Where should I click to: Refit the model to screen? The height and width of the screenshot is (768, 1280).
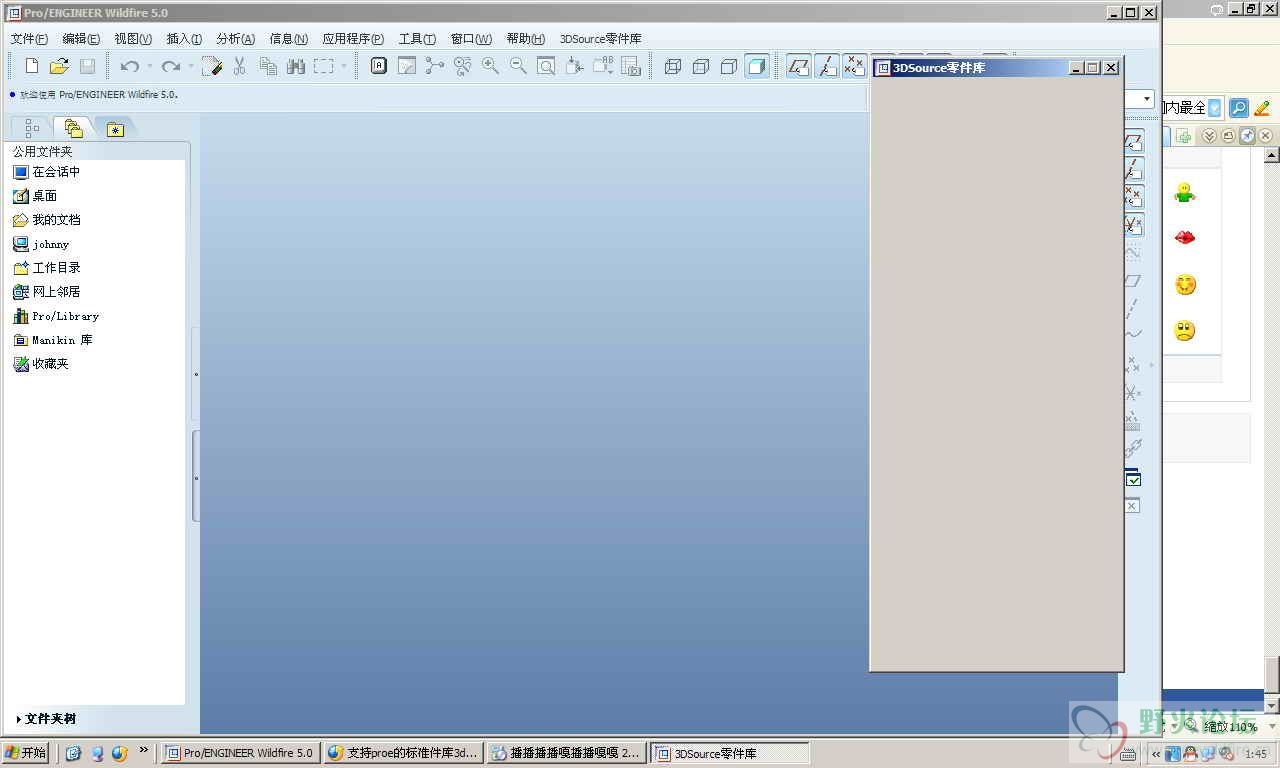pyautogui.click(x=546, y=66)
